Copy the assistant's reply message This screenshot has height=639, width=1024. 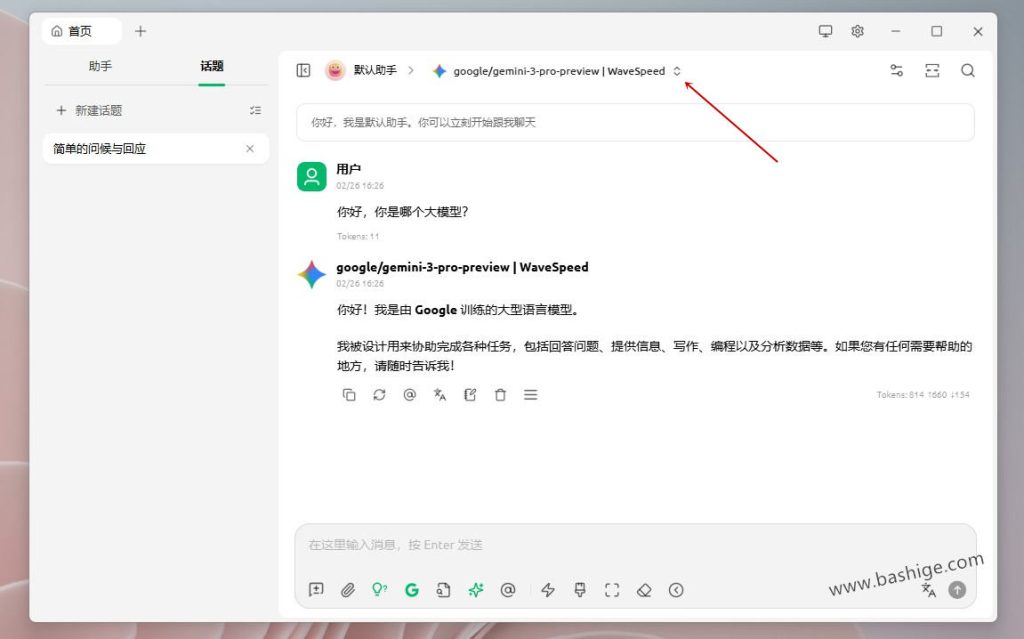349,395
